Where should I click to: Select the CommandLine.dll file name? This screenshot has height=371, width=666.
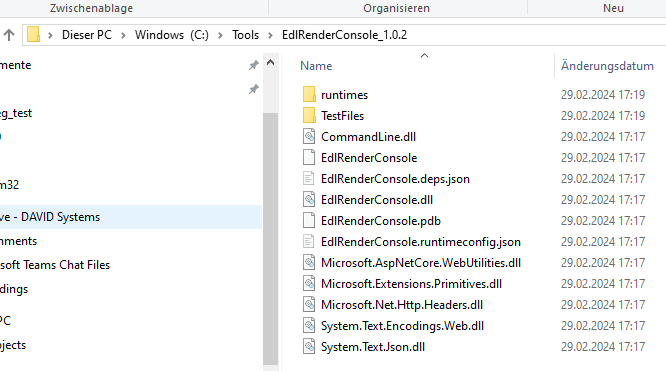coord(368,137)
